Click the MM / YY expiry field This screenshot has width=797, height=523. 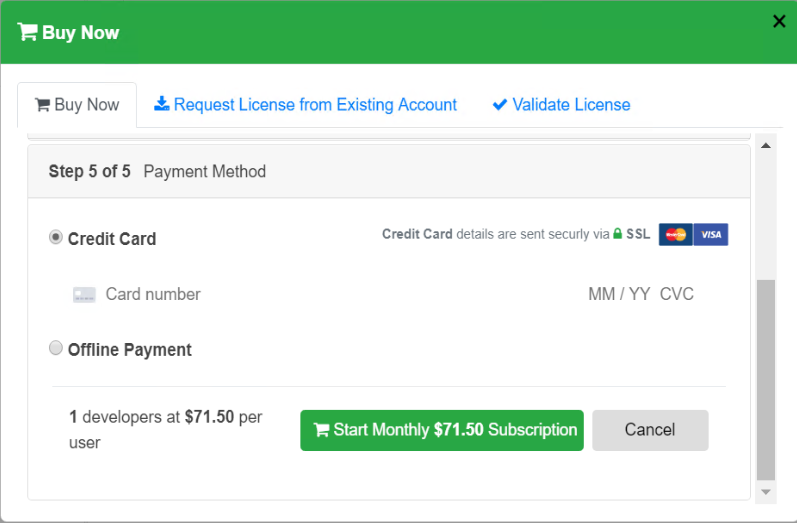pyautogui.click(x=618, y=294)
